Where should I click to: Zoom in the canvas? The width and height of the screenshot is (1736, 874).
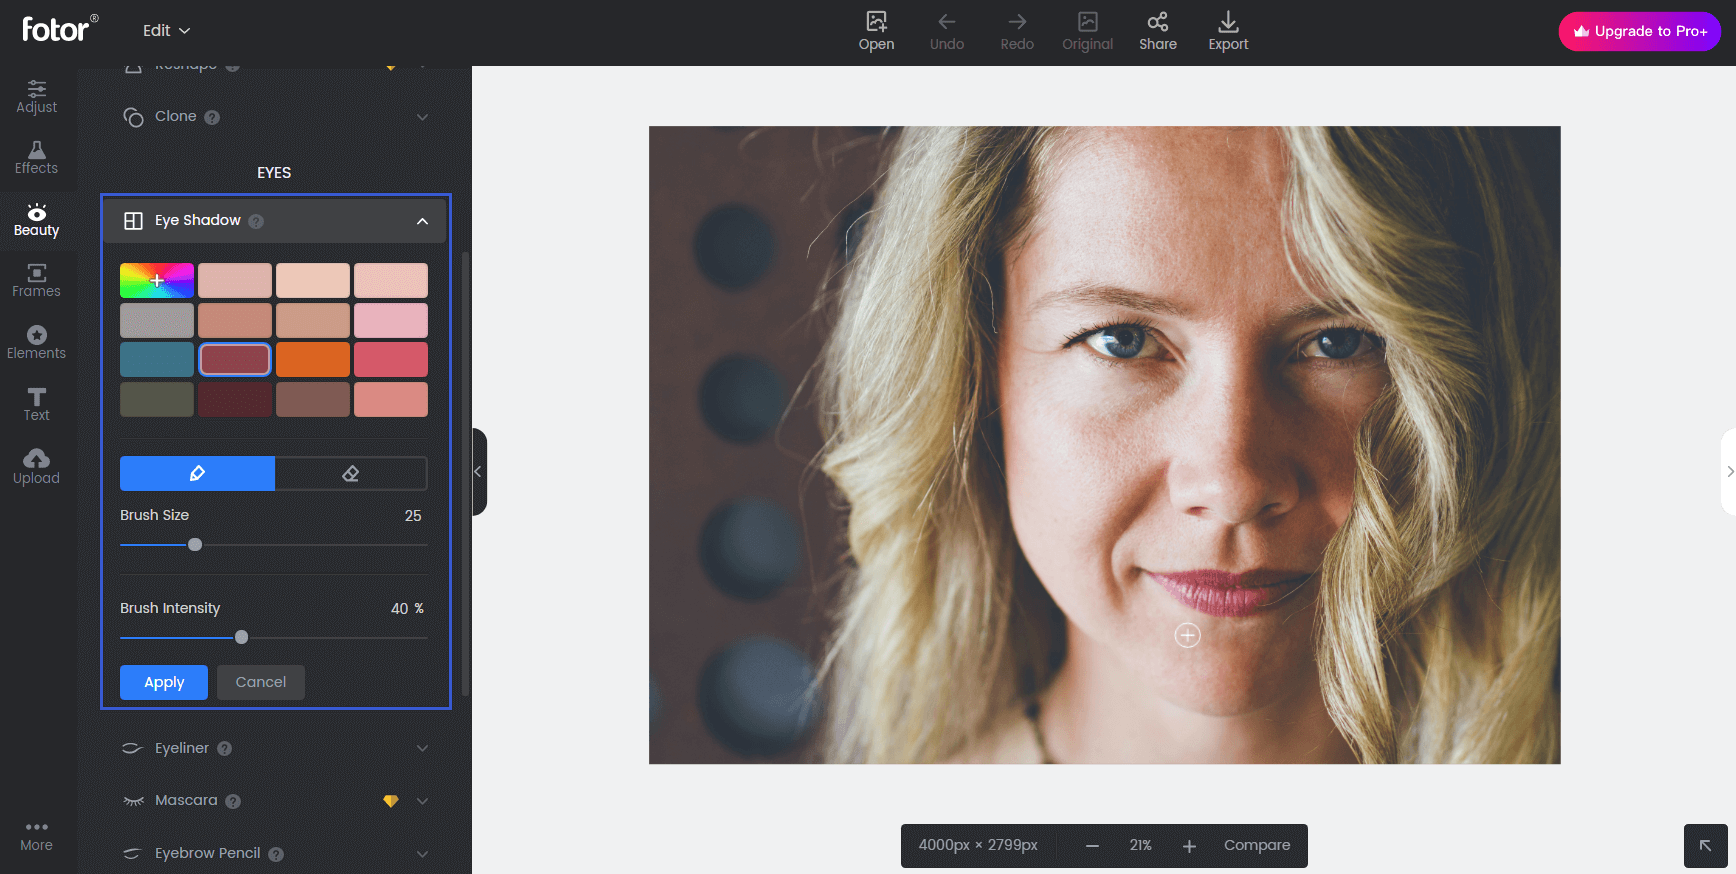click(x=1189, y=846)
